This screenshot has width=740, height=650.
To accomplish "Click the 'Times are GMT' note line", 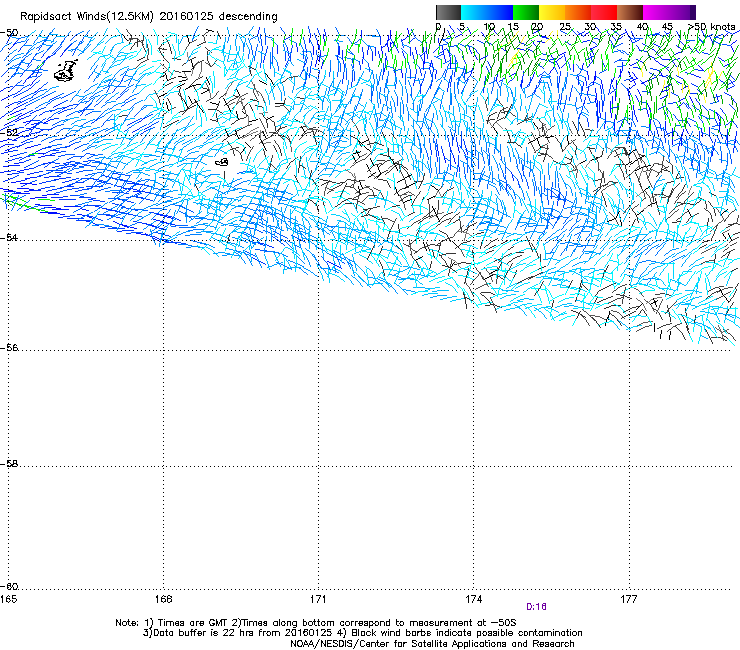I will [316, 623].
